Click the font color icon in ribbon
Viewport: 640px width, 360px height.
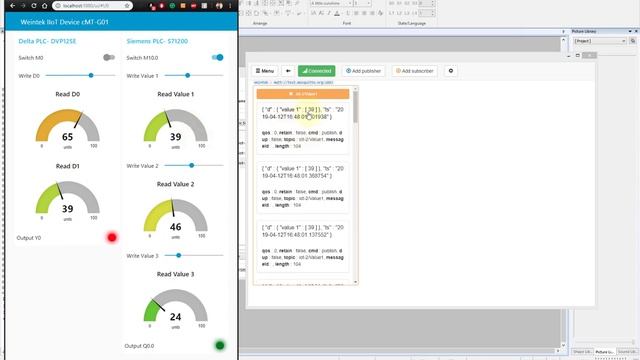(337, 13)
